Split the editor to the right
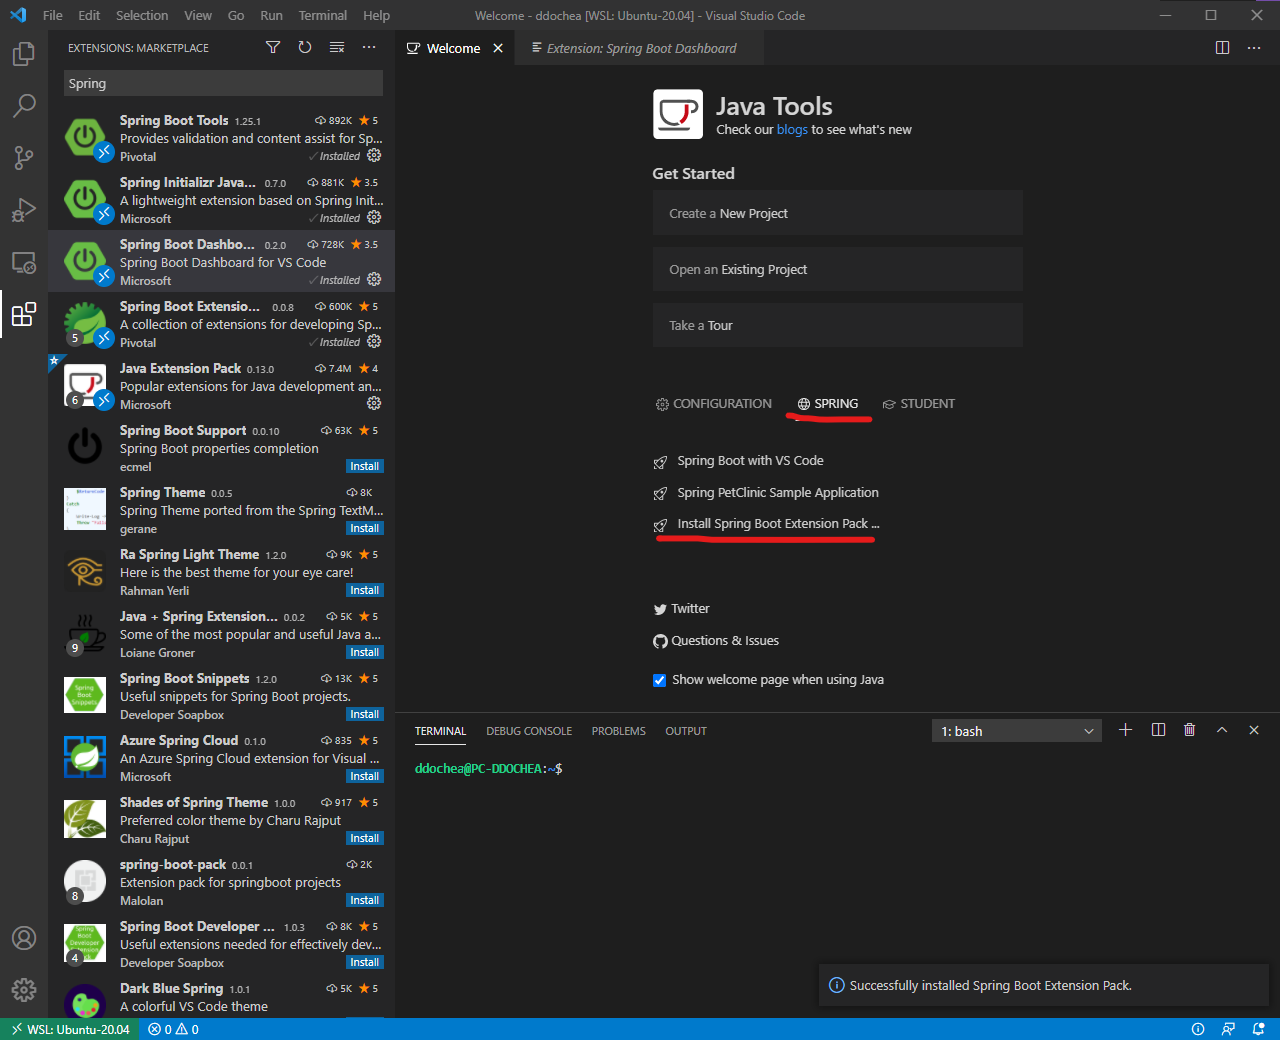Screen dimensions: 1280x1040 pos(1222,48)
